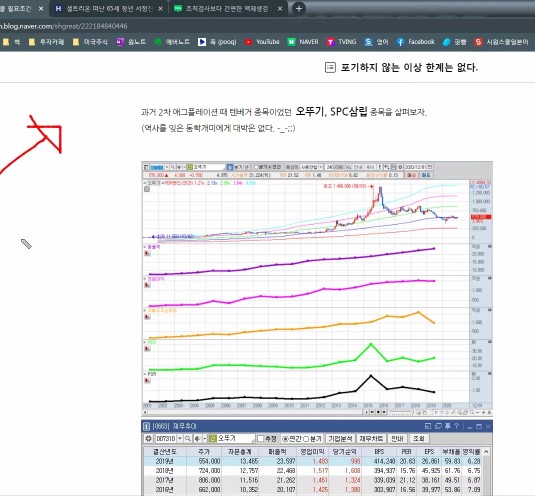Toggle the small checkbox under the 오뚜기 chart legend
Viewport: 535px width, 496px height.
point(147,189)
